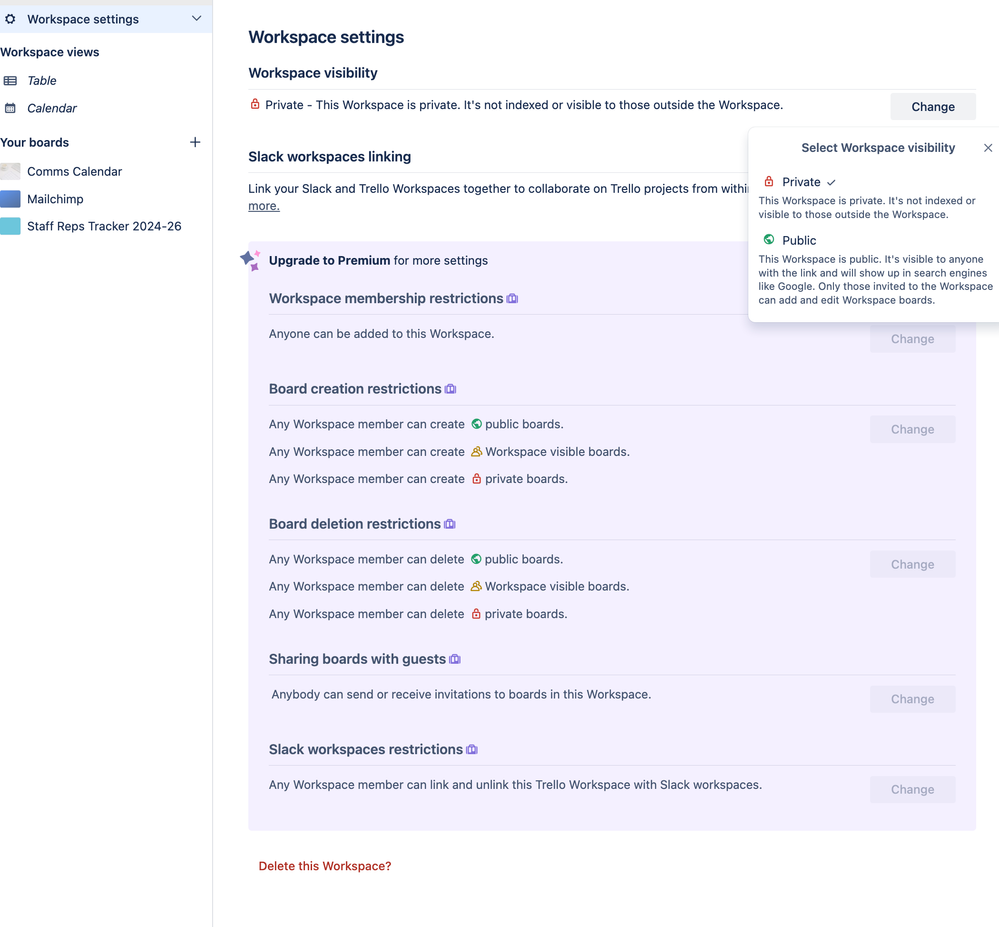999x927 pixels.
Task: Click the Upgrade to Premium link
Action: pos(329,261)
